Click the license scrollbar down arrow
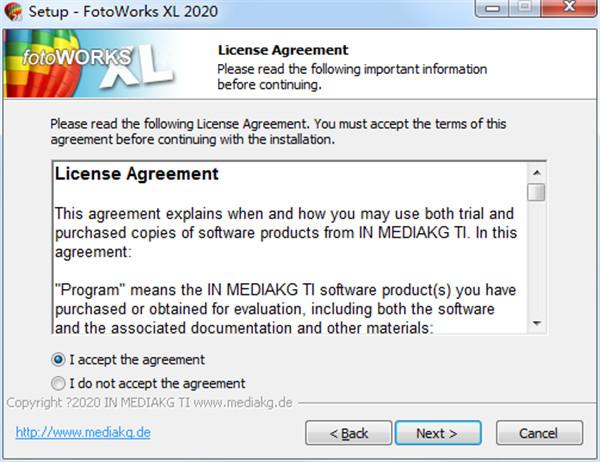 [536, 324]
